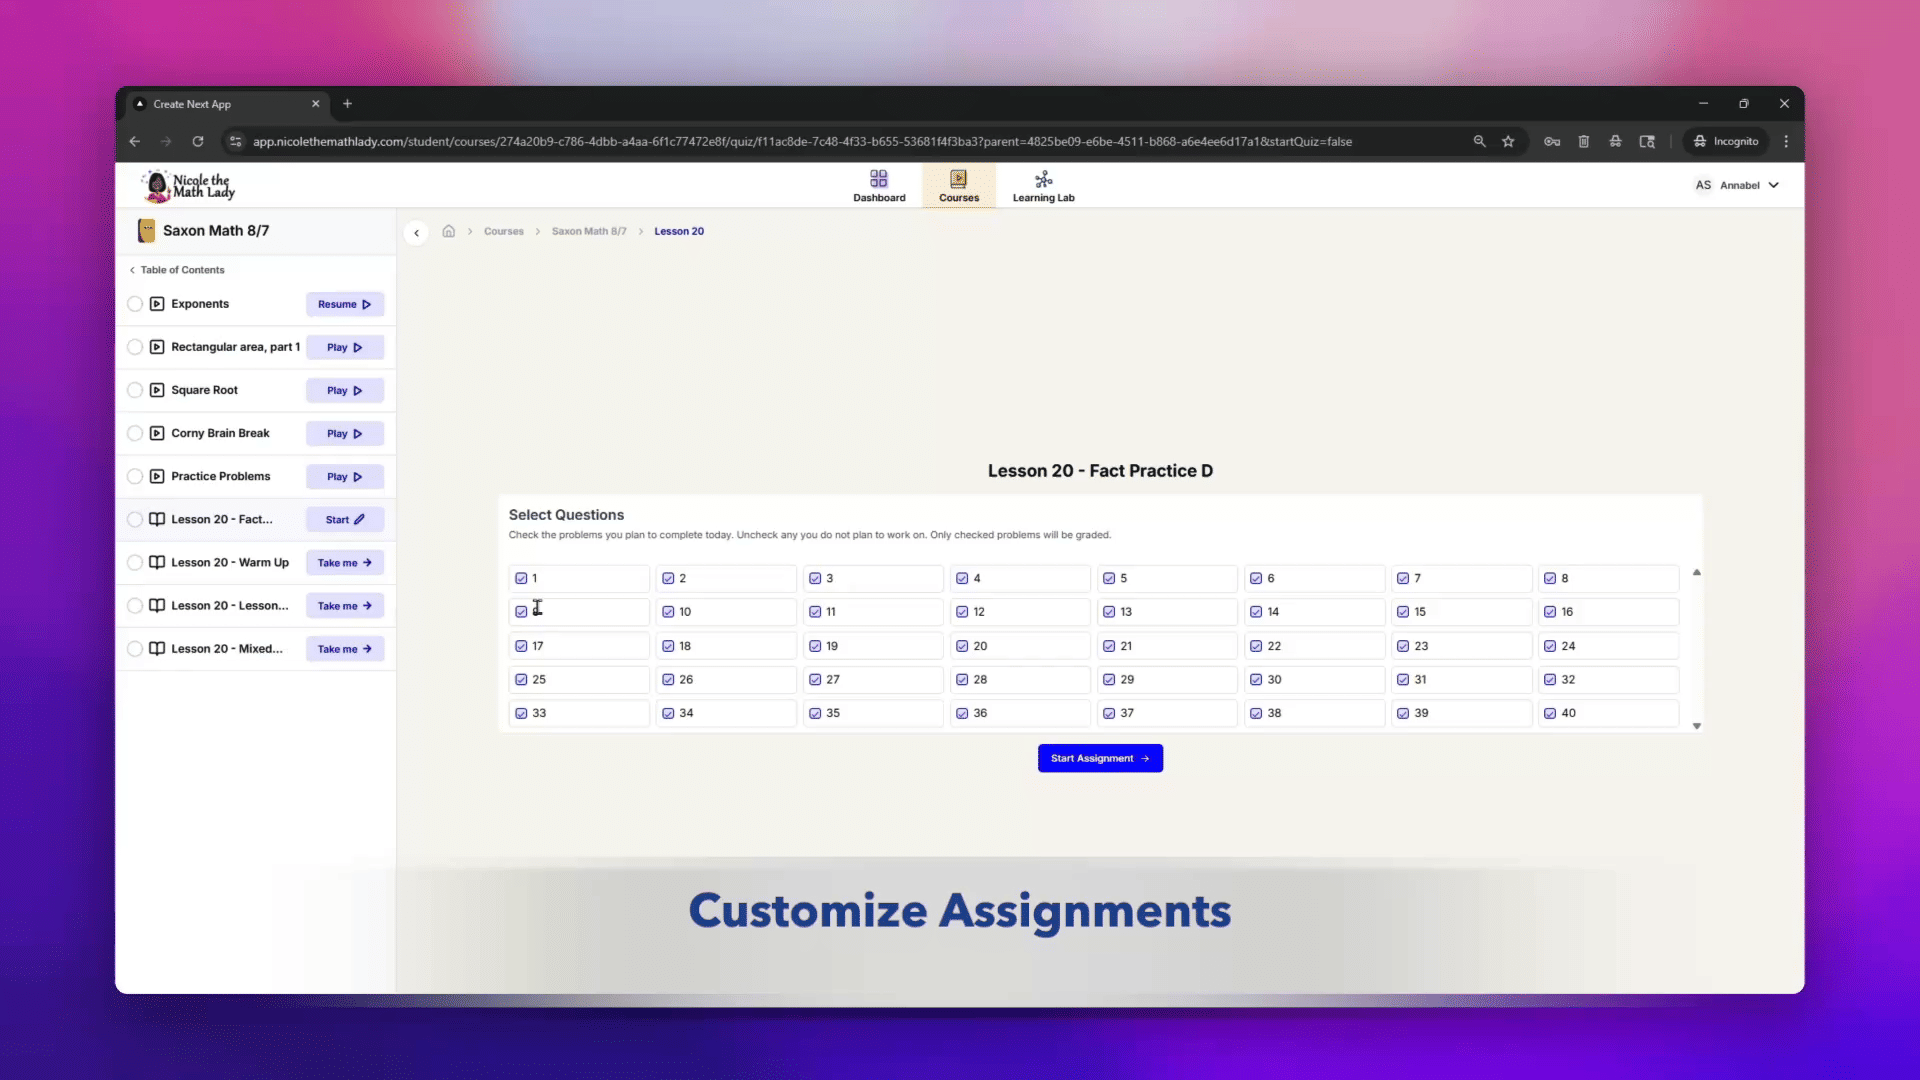Uncheck question 40 checkbox

[x=1550, y=714]
